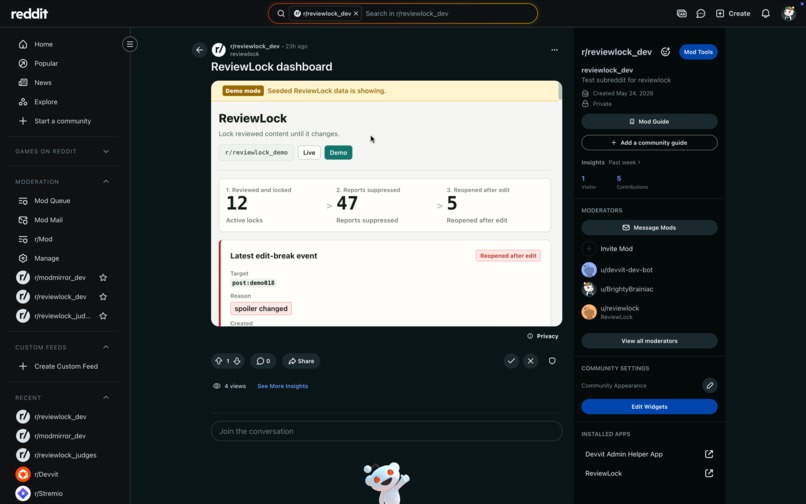Click the dashboard vertical scrollbar
Image resolution: width=806 pixels, height=504 pixels.
point(559,92)
